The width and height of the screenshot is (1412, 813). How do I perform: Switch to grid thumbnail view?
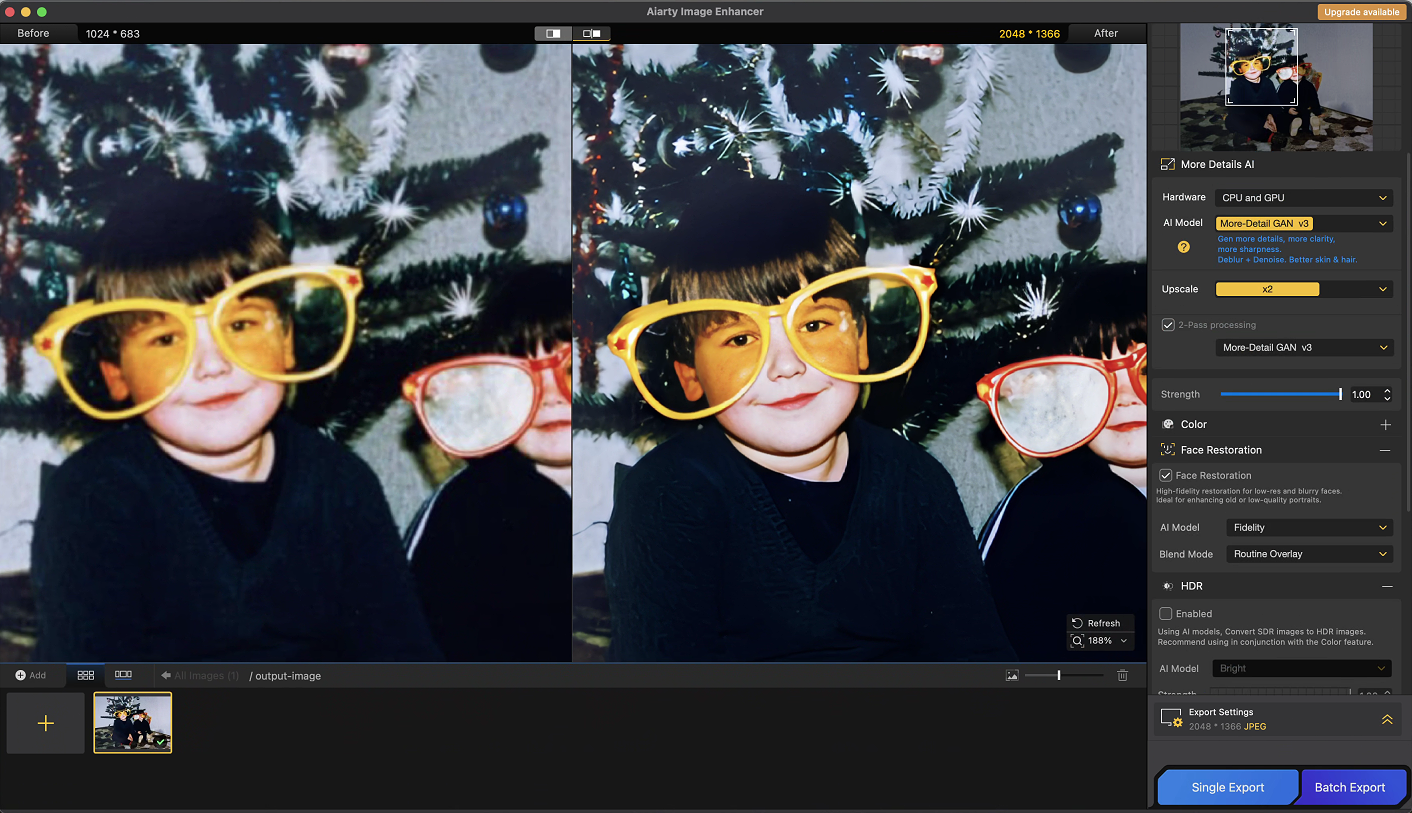click(x=86, y=675)
